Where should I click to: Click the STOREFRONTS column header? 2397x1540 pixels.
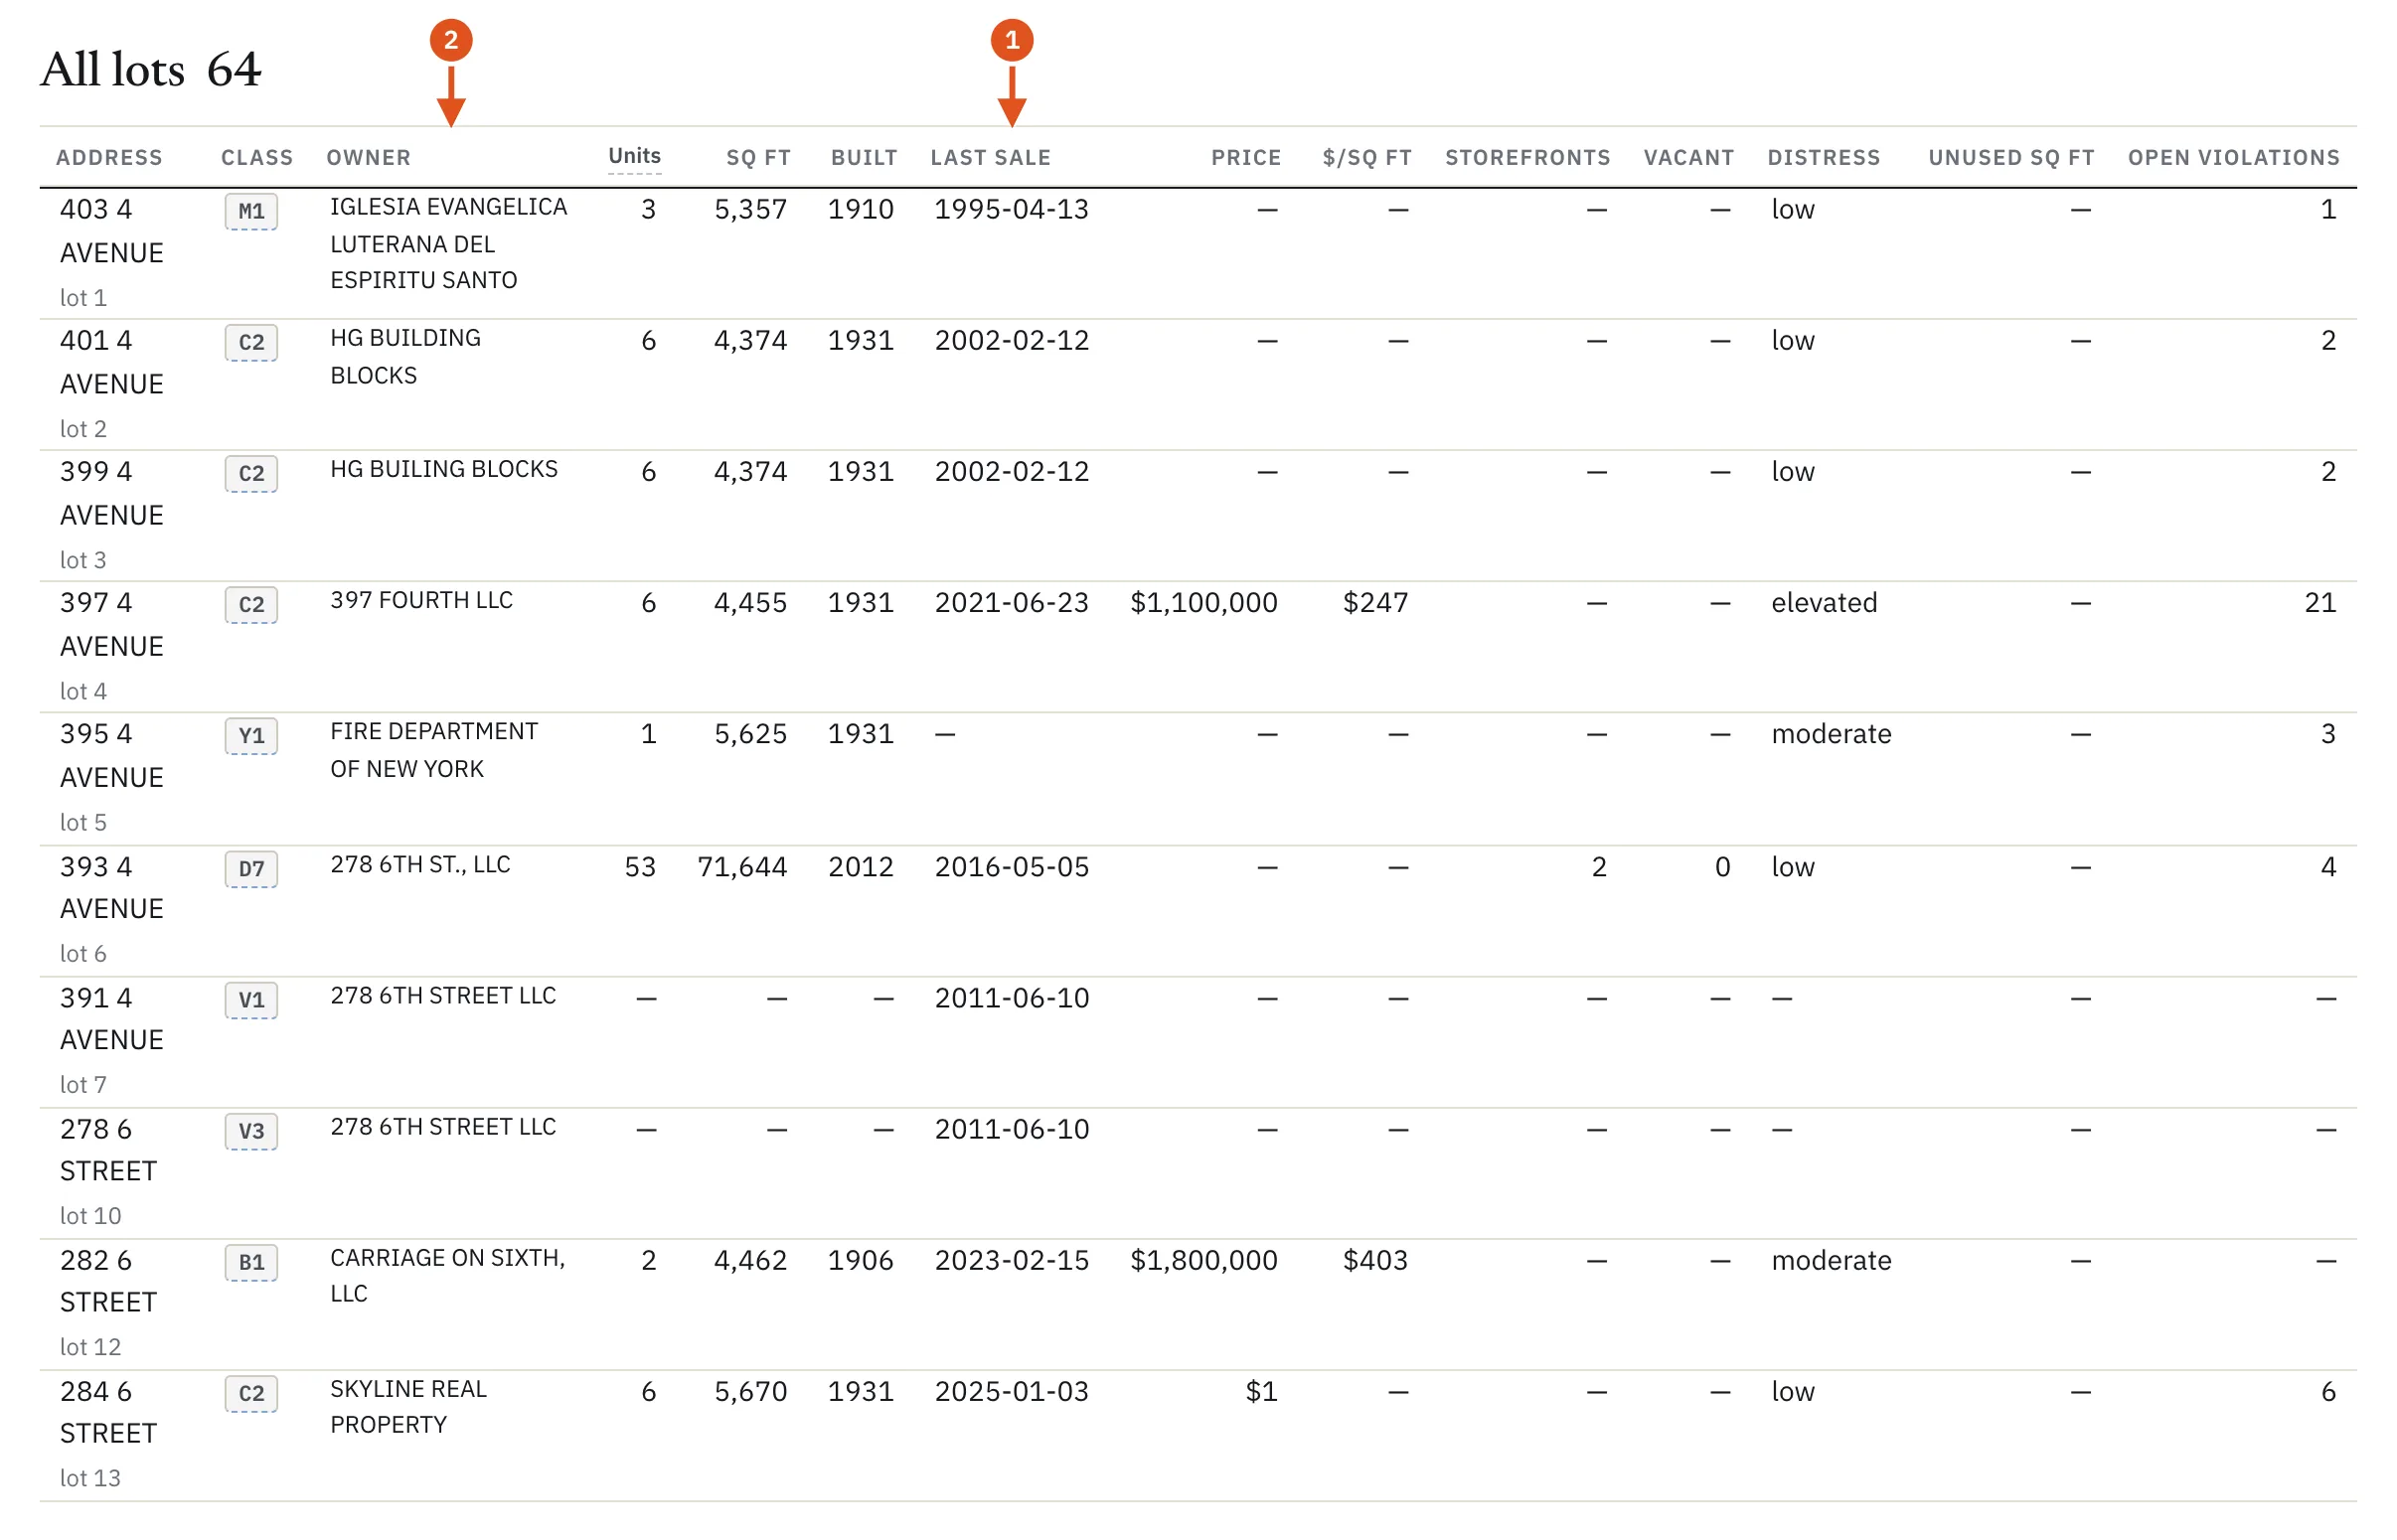coord(1527,158)
